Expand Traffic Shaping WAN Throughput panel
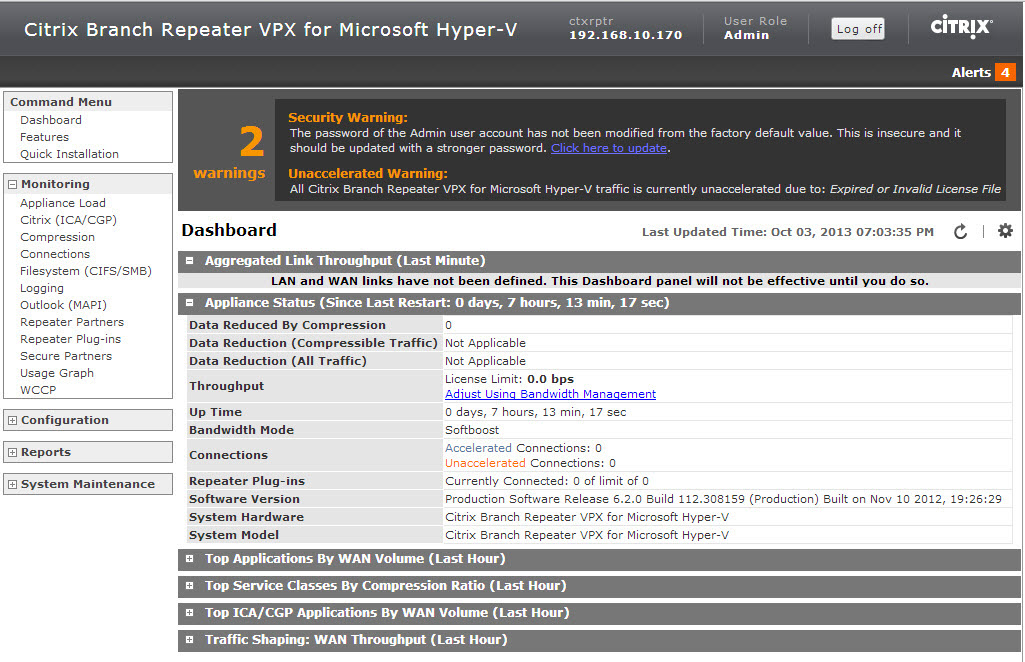Screen dimensions: 1025x662 click(190, 640)
